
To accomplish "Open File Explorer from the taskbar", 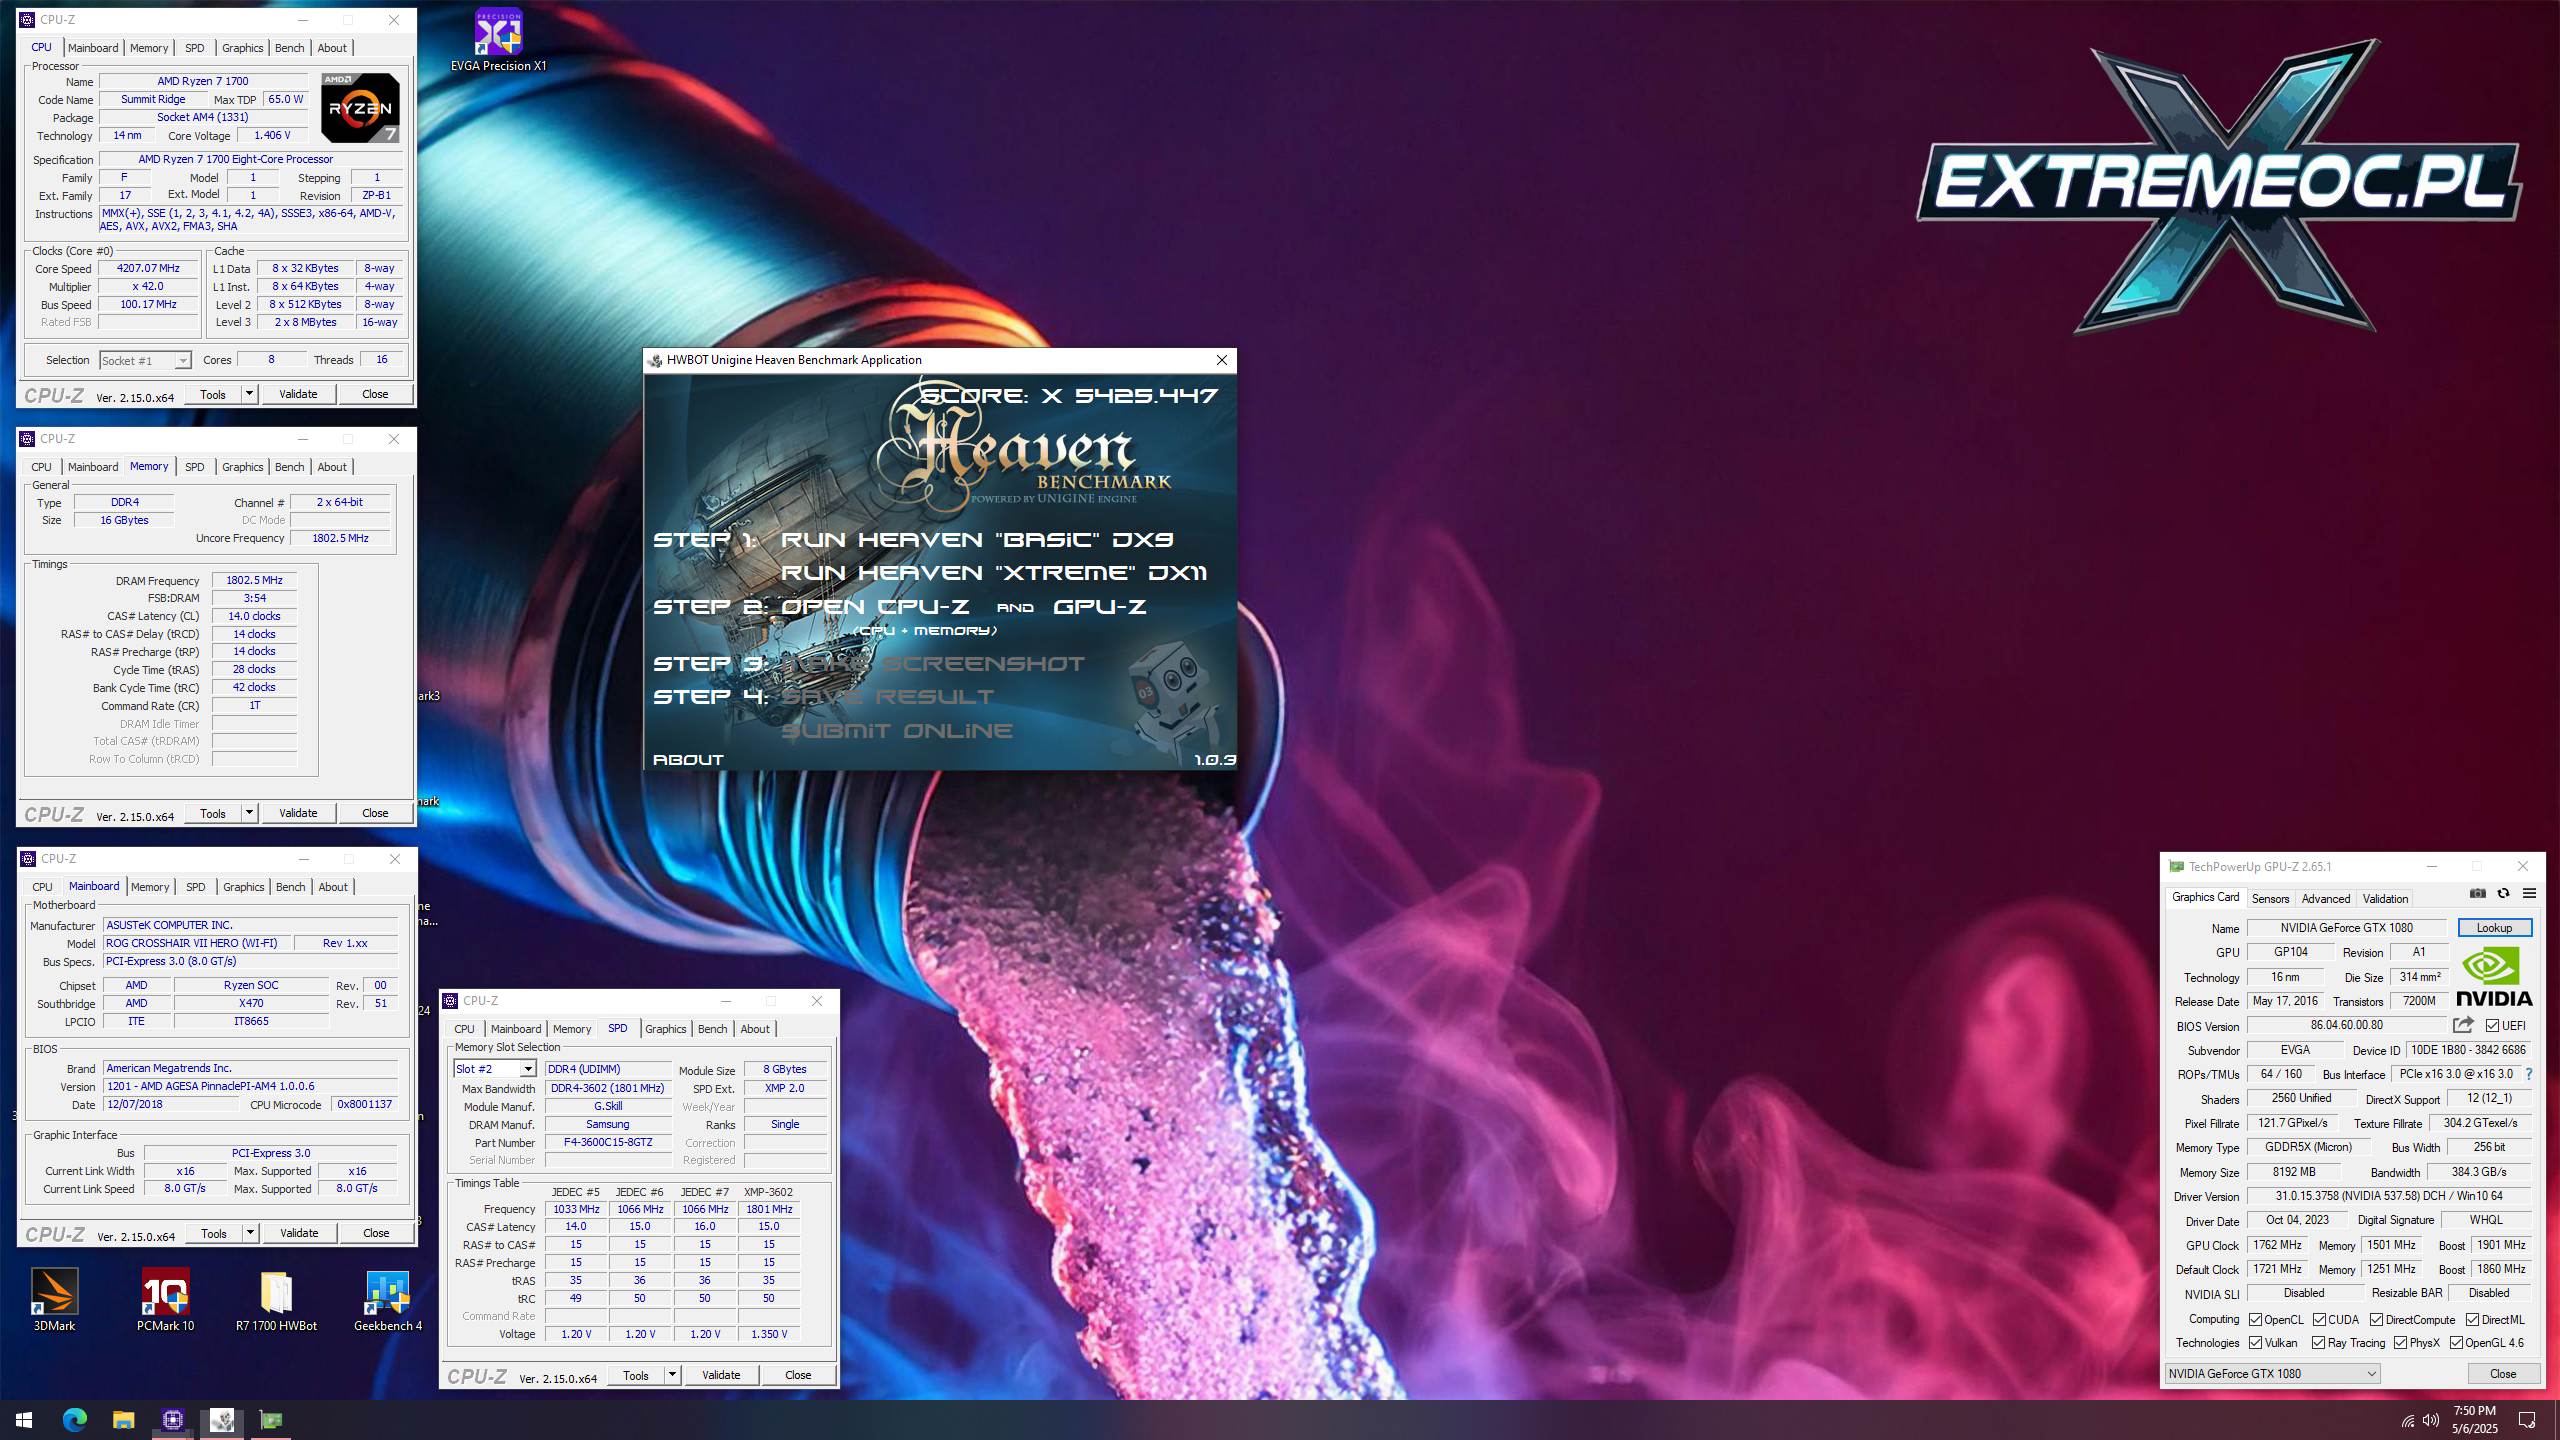I will tap(123, 1420).
